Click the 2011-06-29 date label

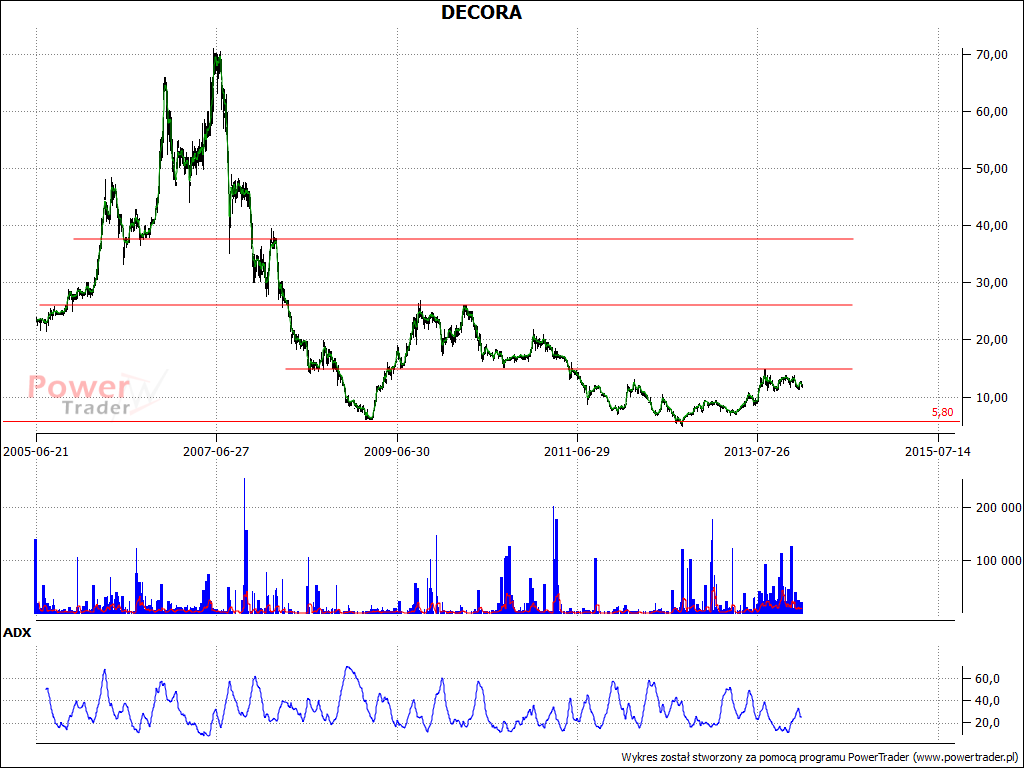(x=577, y=451)
